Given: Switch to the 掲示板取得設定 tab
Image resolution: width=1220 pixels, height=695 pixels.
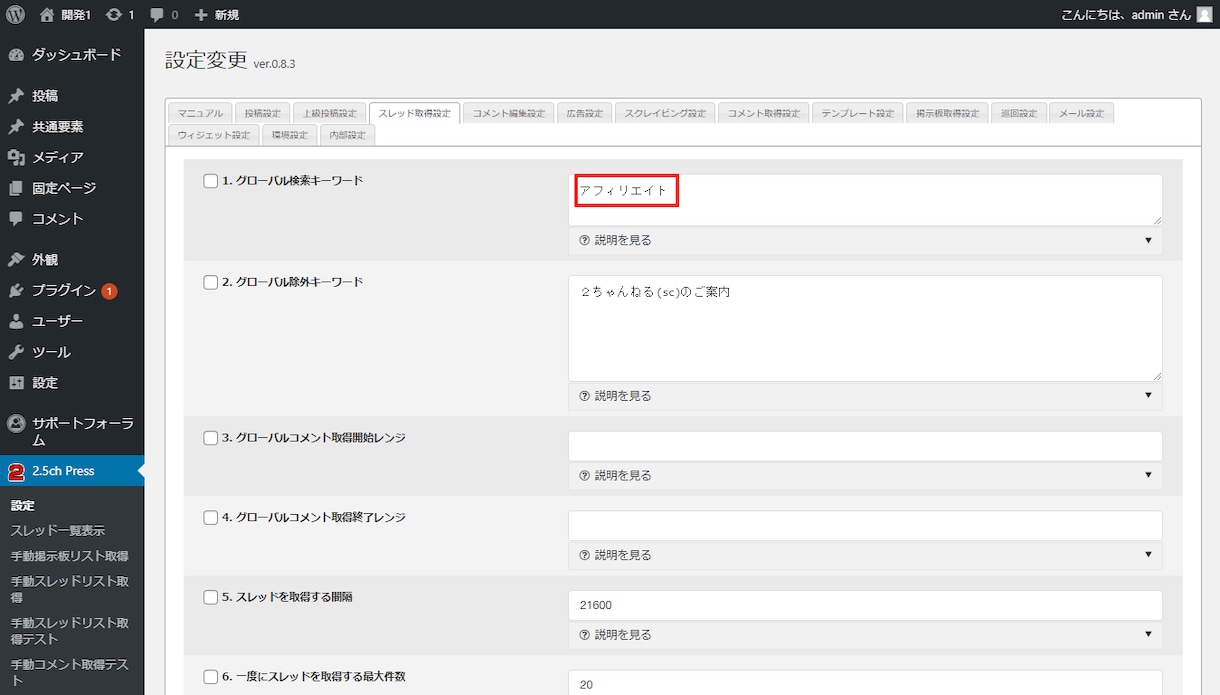Looking at the screenshot, I should 947,113.
